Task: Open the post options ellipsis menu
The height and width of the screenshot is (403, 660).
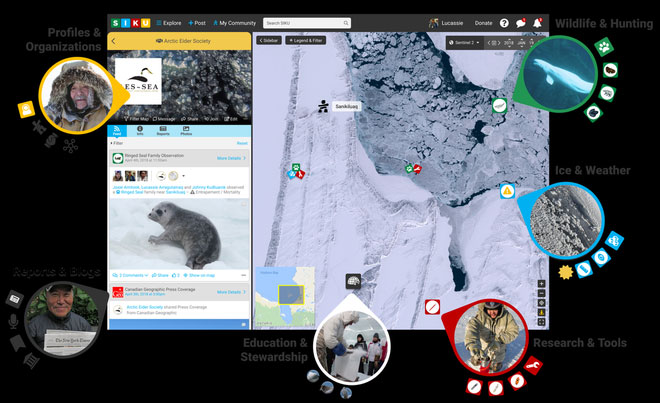Action: point(243,275)
